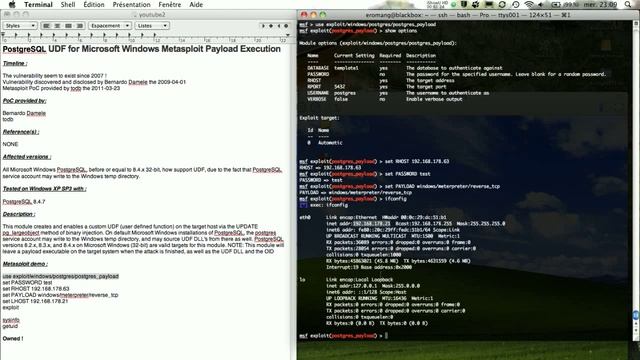Image resolution: width=640 pixels, height=360 pixels.
Task: Click at the final msf prompt cursor
Action: coord(386,336)
